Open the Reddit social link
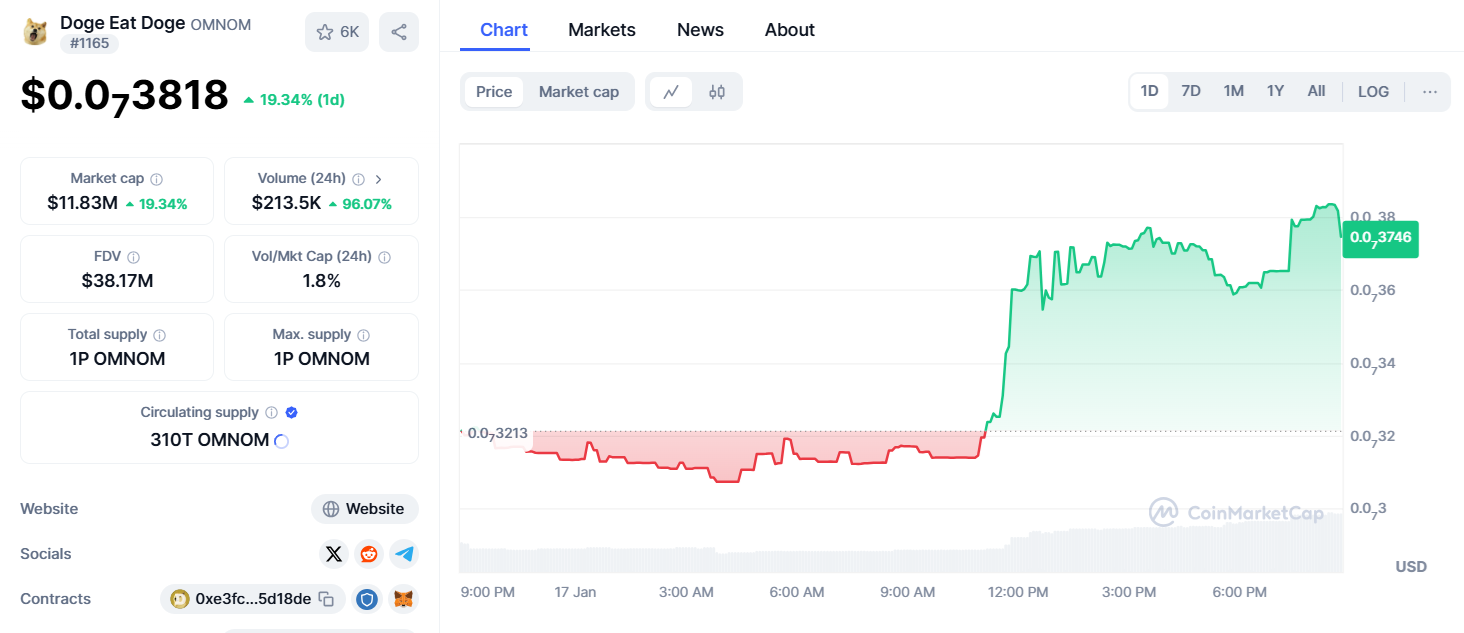Screen dimensions: 1464x633 point(369,554)
